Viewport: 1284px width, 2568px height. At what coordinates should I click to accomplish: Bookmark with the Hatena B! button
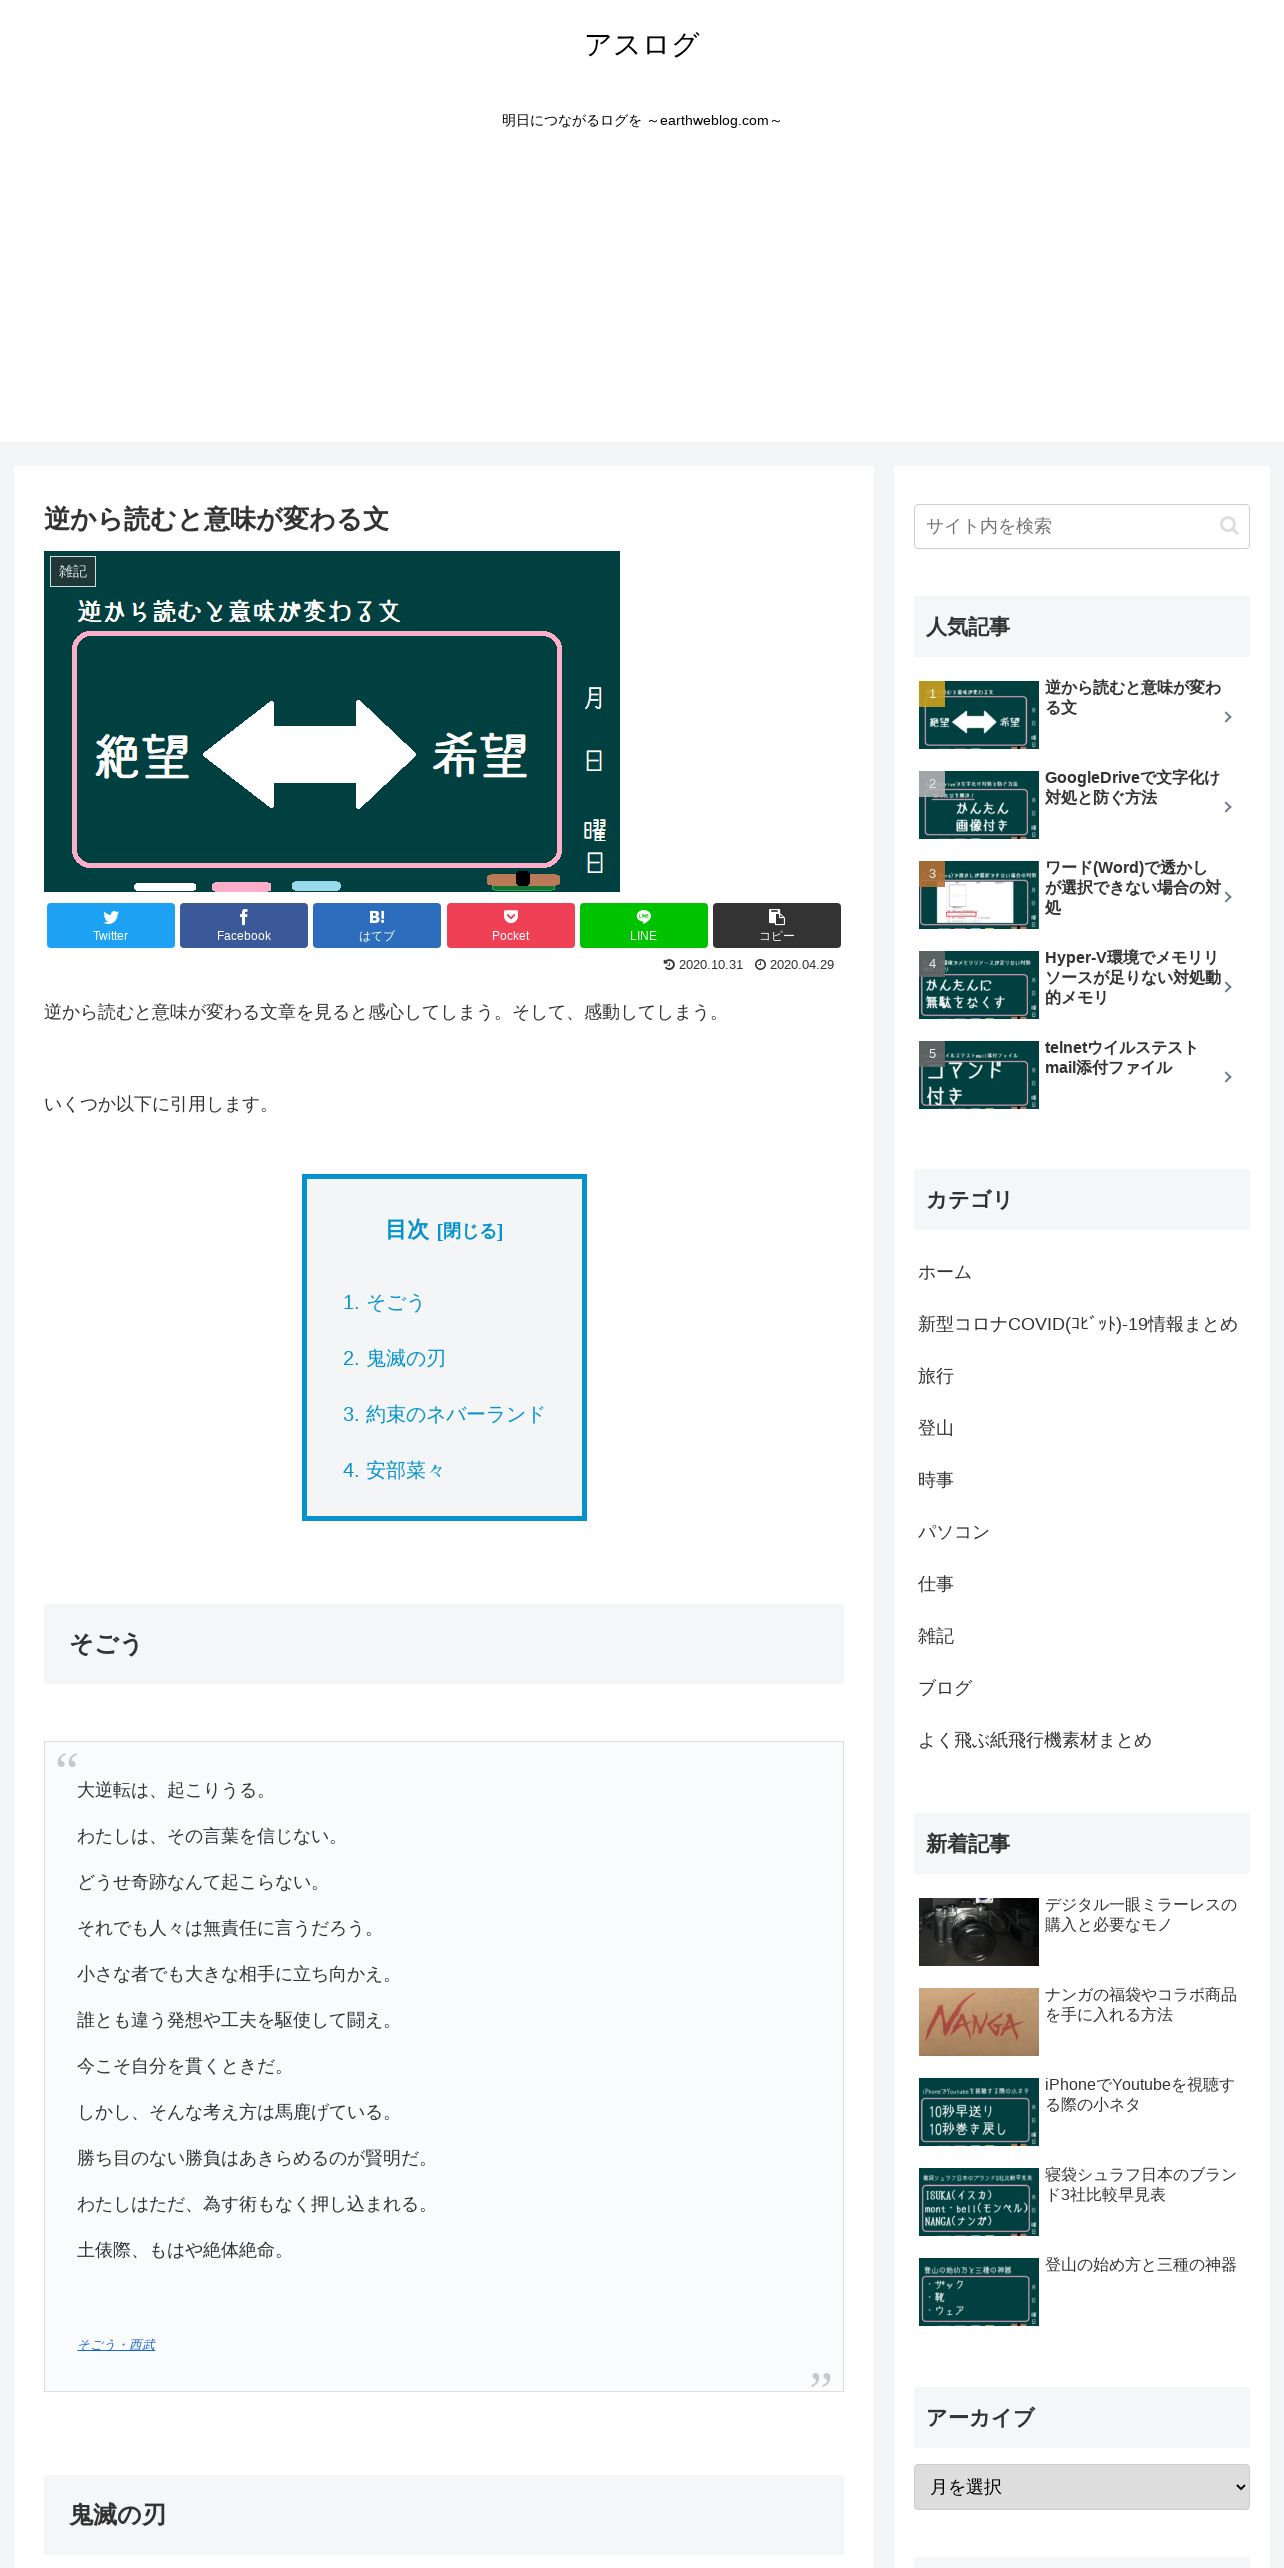coord(377,925)
